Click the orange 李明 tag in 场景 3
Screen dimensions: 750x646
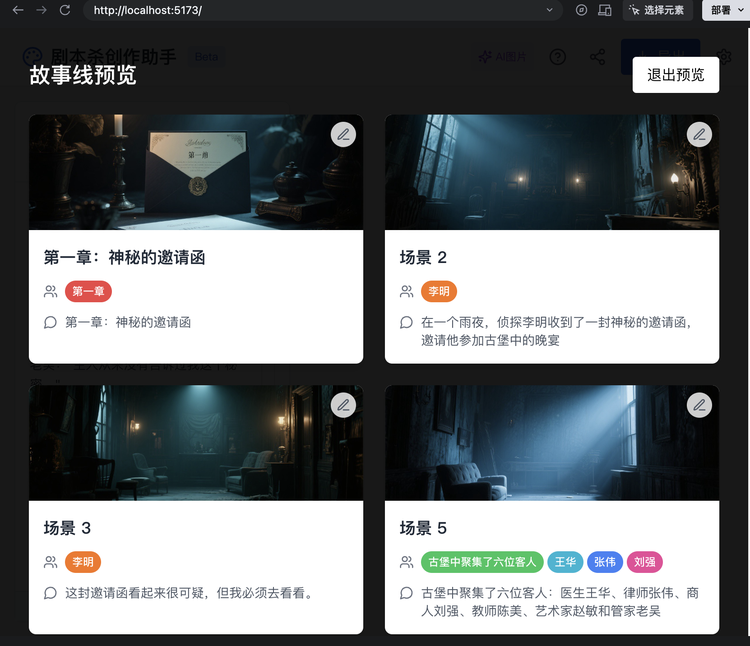tap(83, 562)
